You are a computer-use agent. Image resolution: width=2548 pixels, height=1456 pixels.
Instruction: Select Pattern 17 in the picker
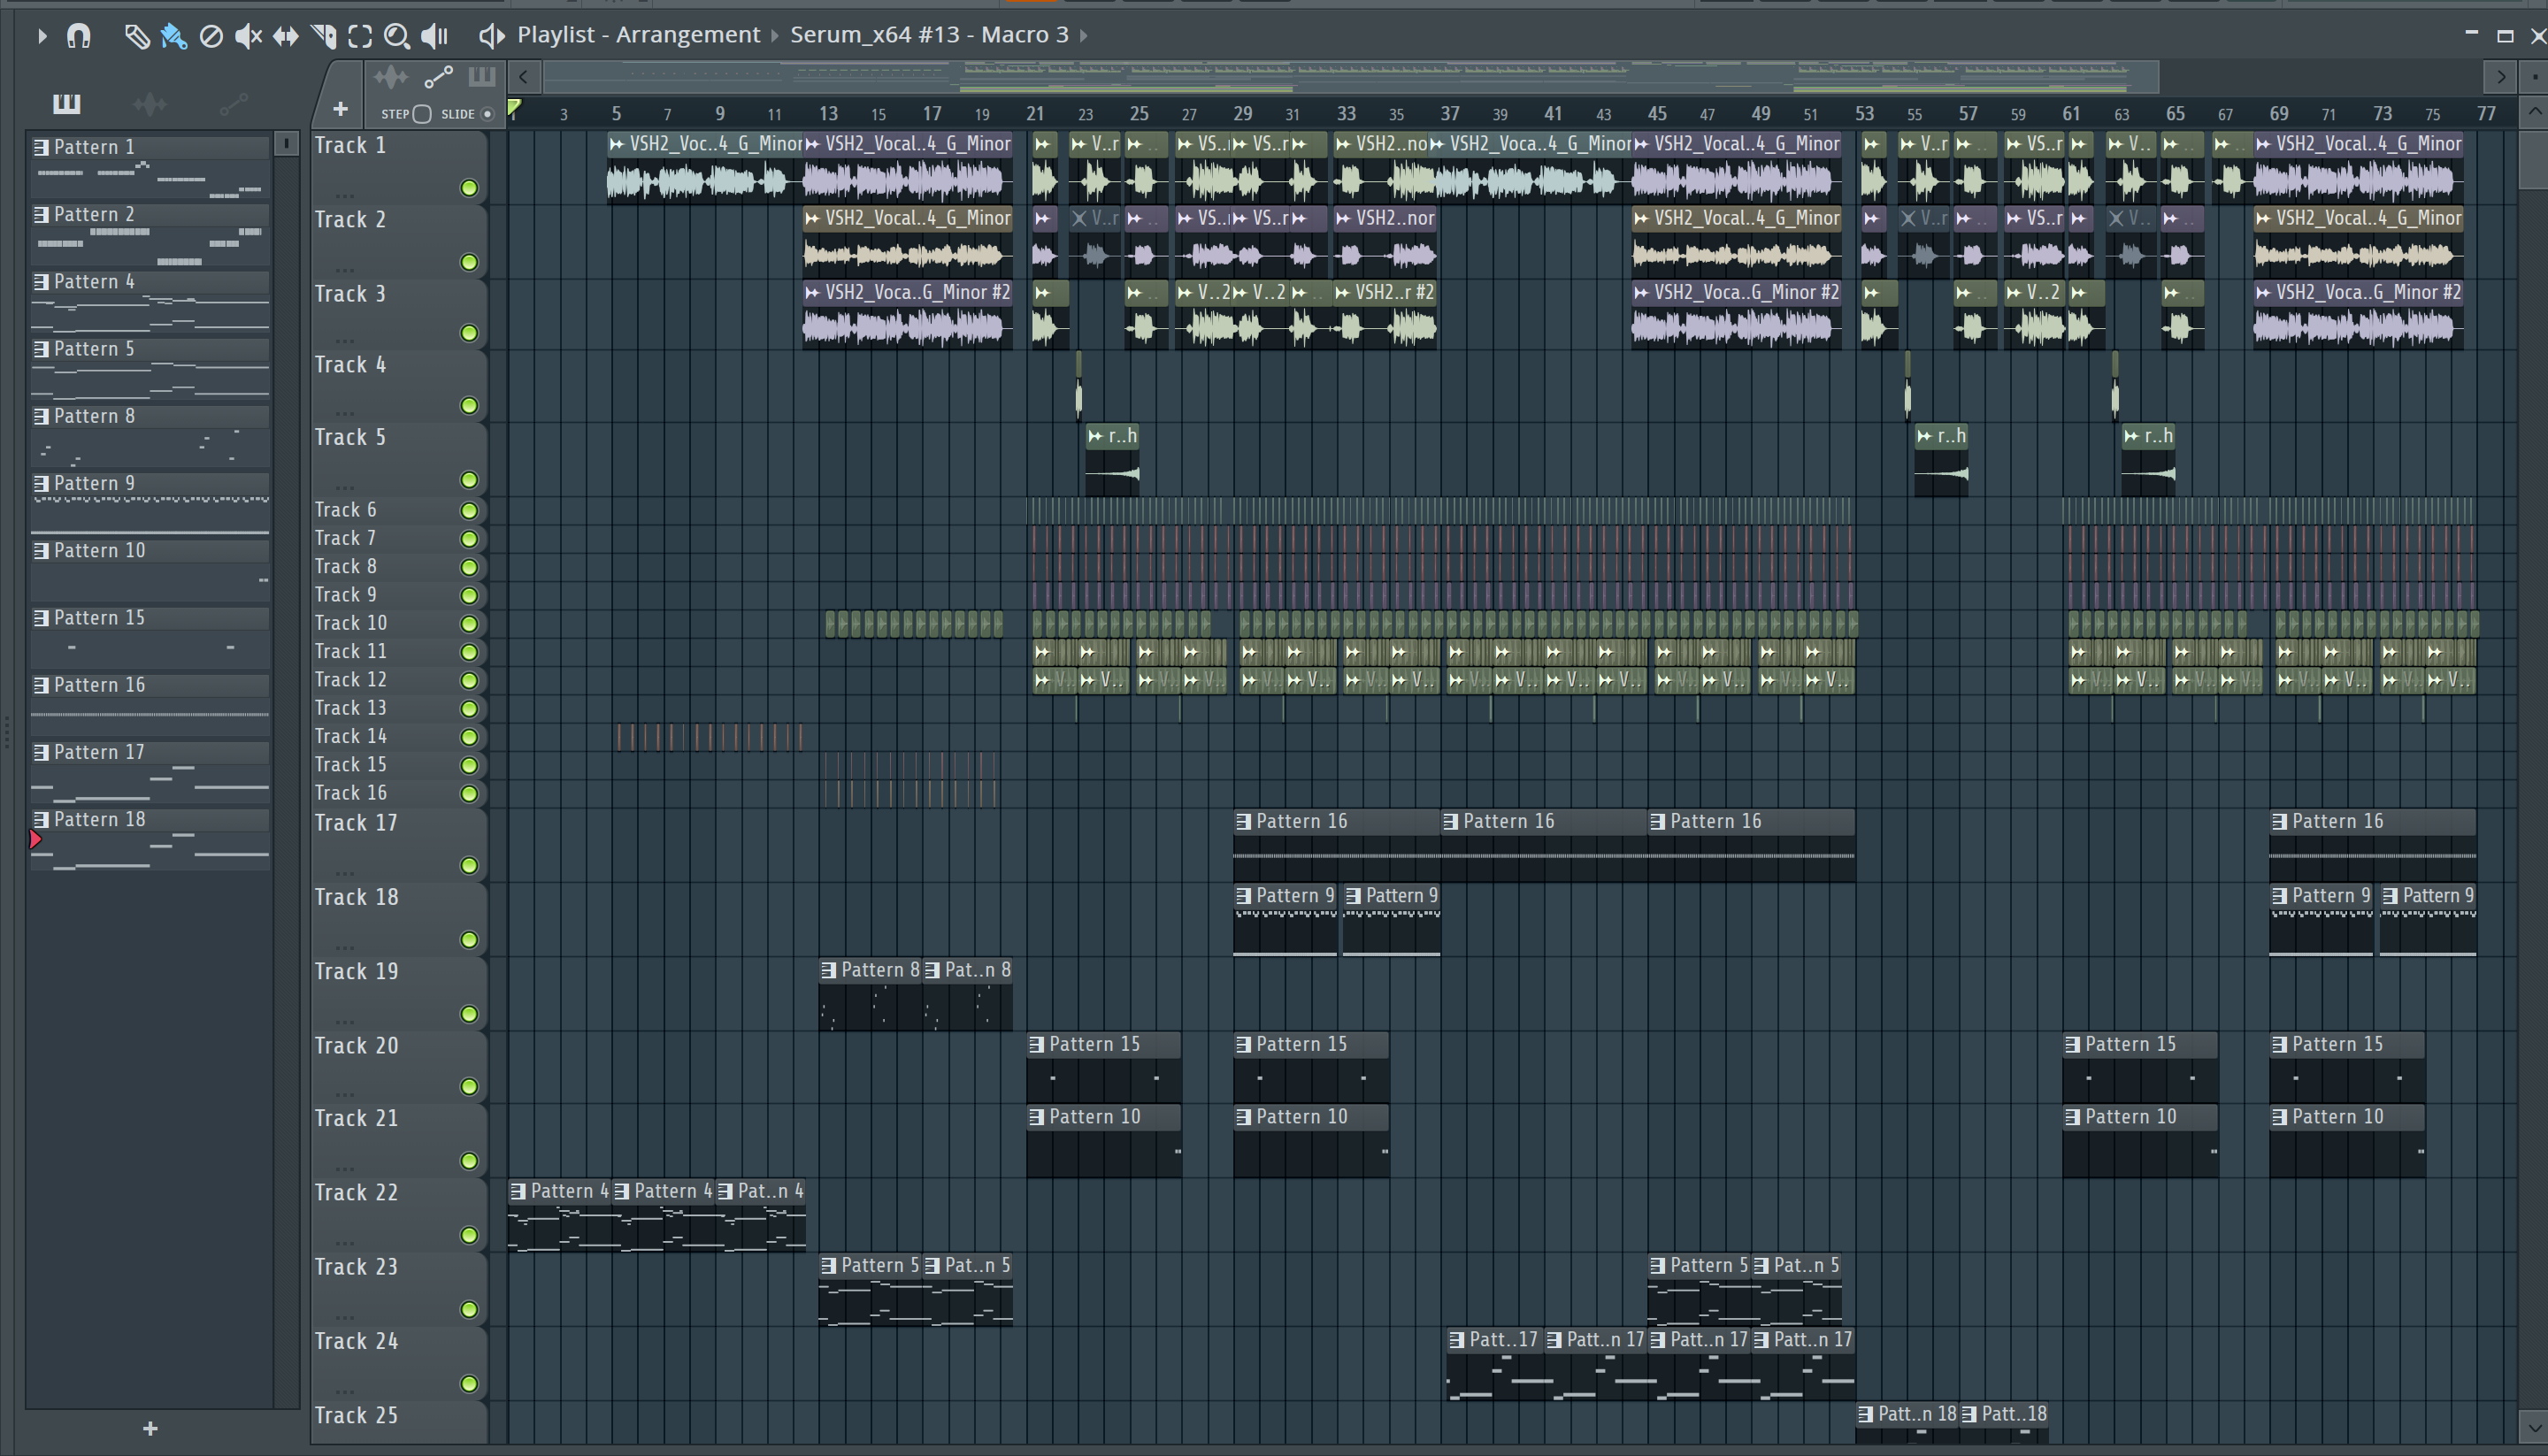click(150, 772)
